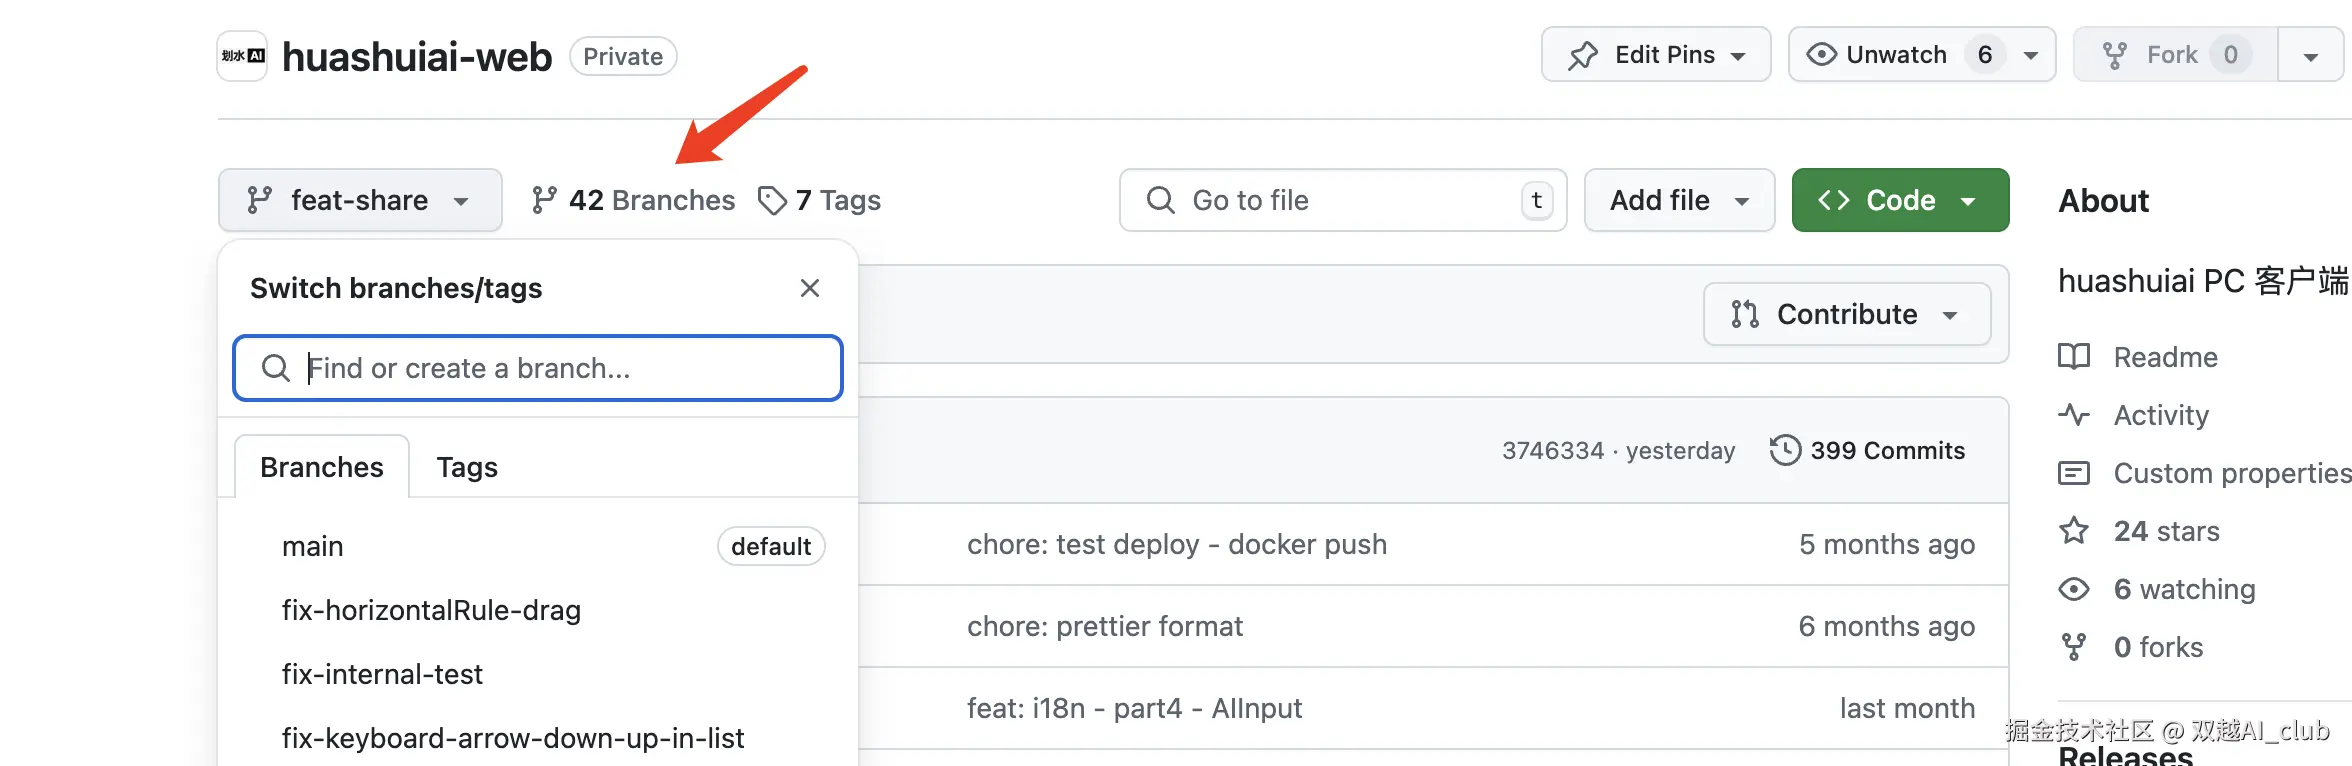Click the Activity pulse icon
The height and width of the screenshot is (766, 2352).
point(2074,415)
